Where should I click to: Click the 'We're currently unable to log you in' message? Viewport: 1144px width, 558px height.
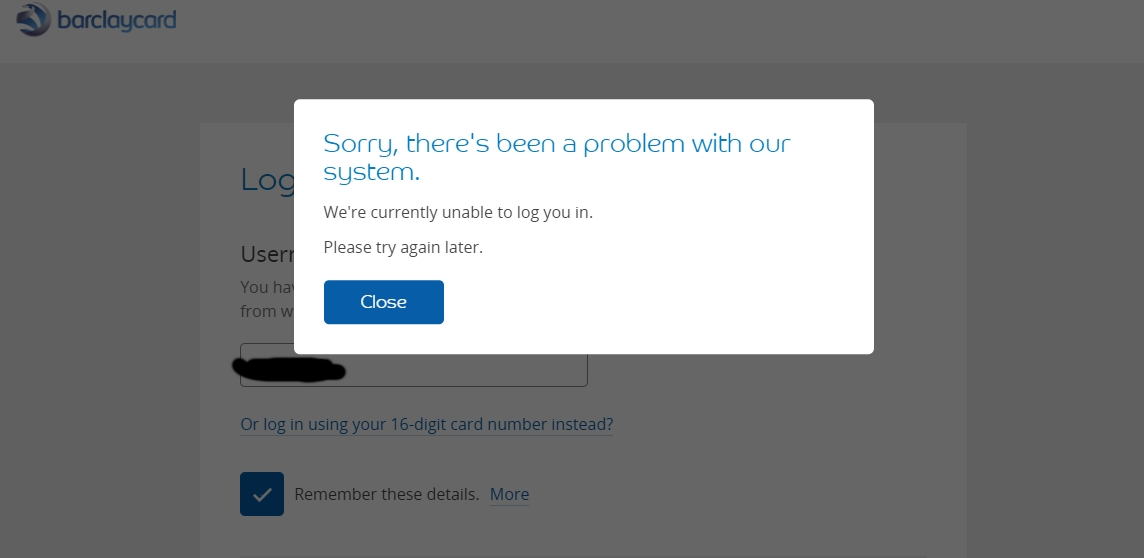pos(458,212)
